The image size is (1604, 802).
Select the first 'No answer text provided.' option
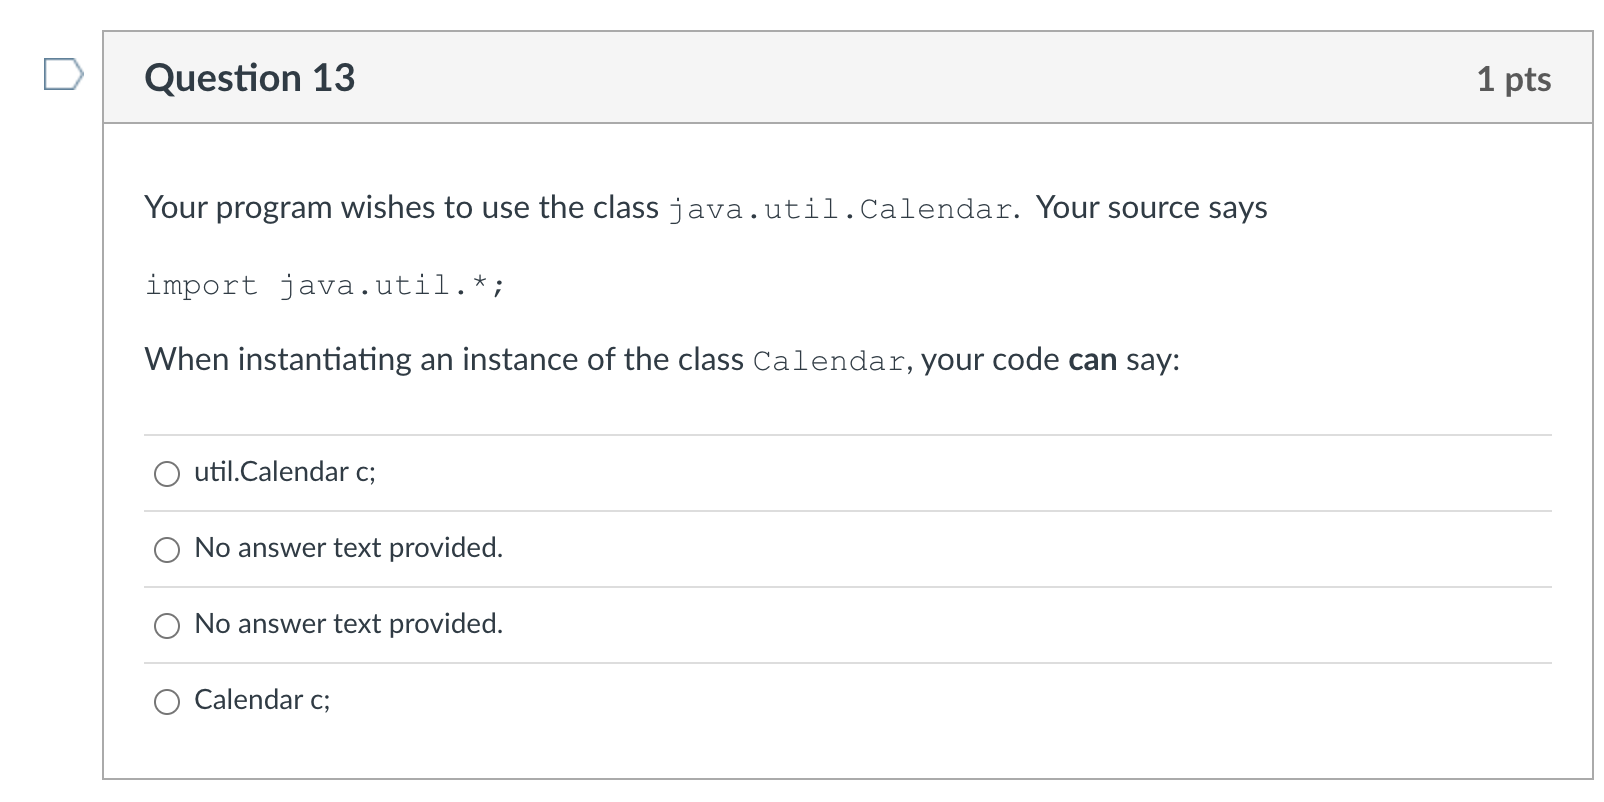click(166, 549)
